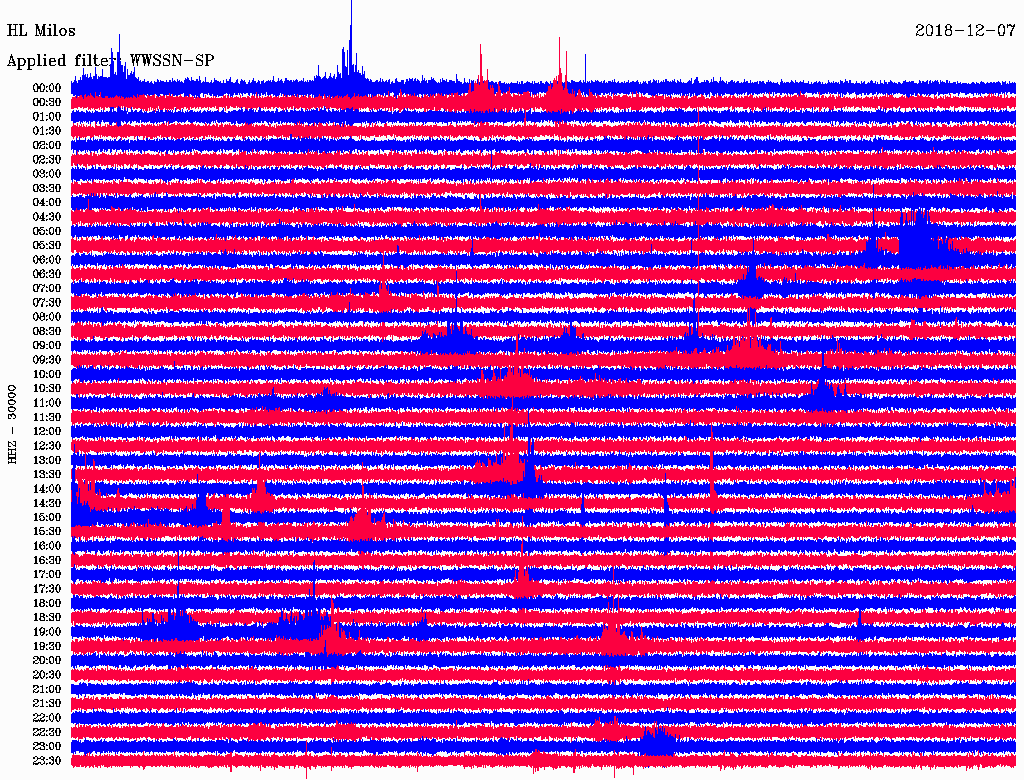Select the 16:00 time label
1024x780 pixels.
[47, 546]
